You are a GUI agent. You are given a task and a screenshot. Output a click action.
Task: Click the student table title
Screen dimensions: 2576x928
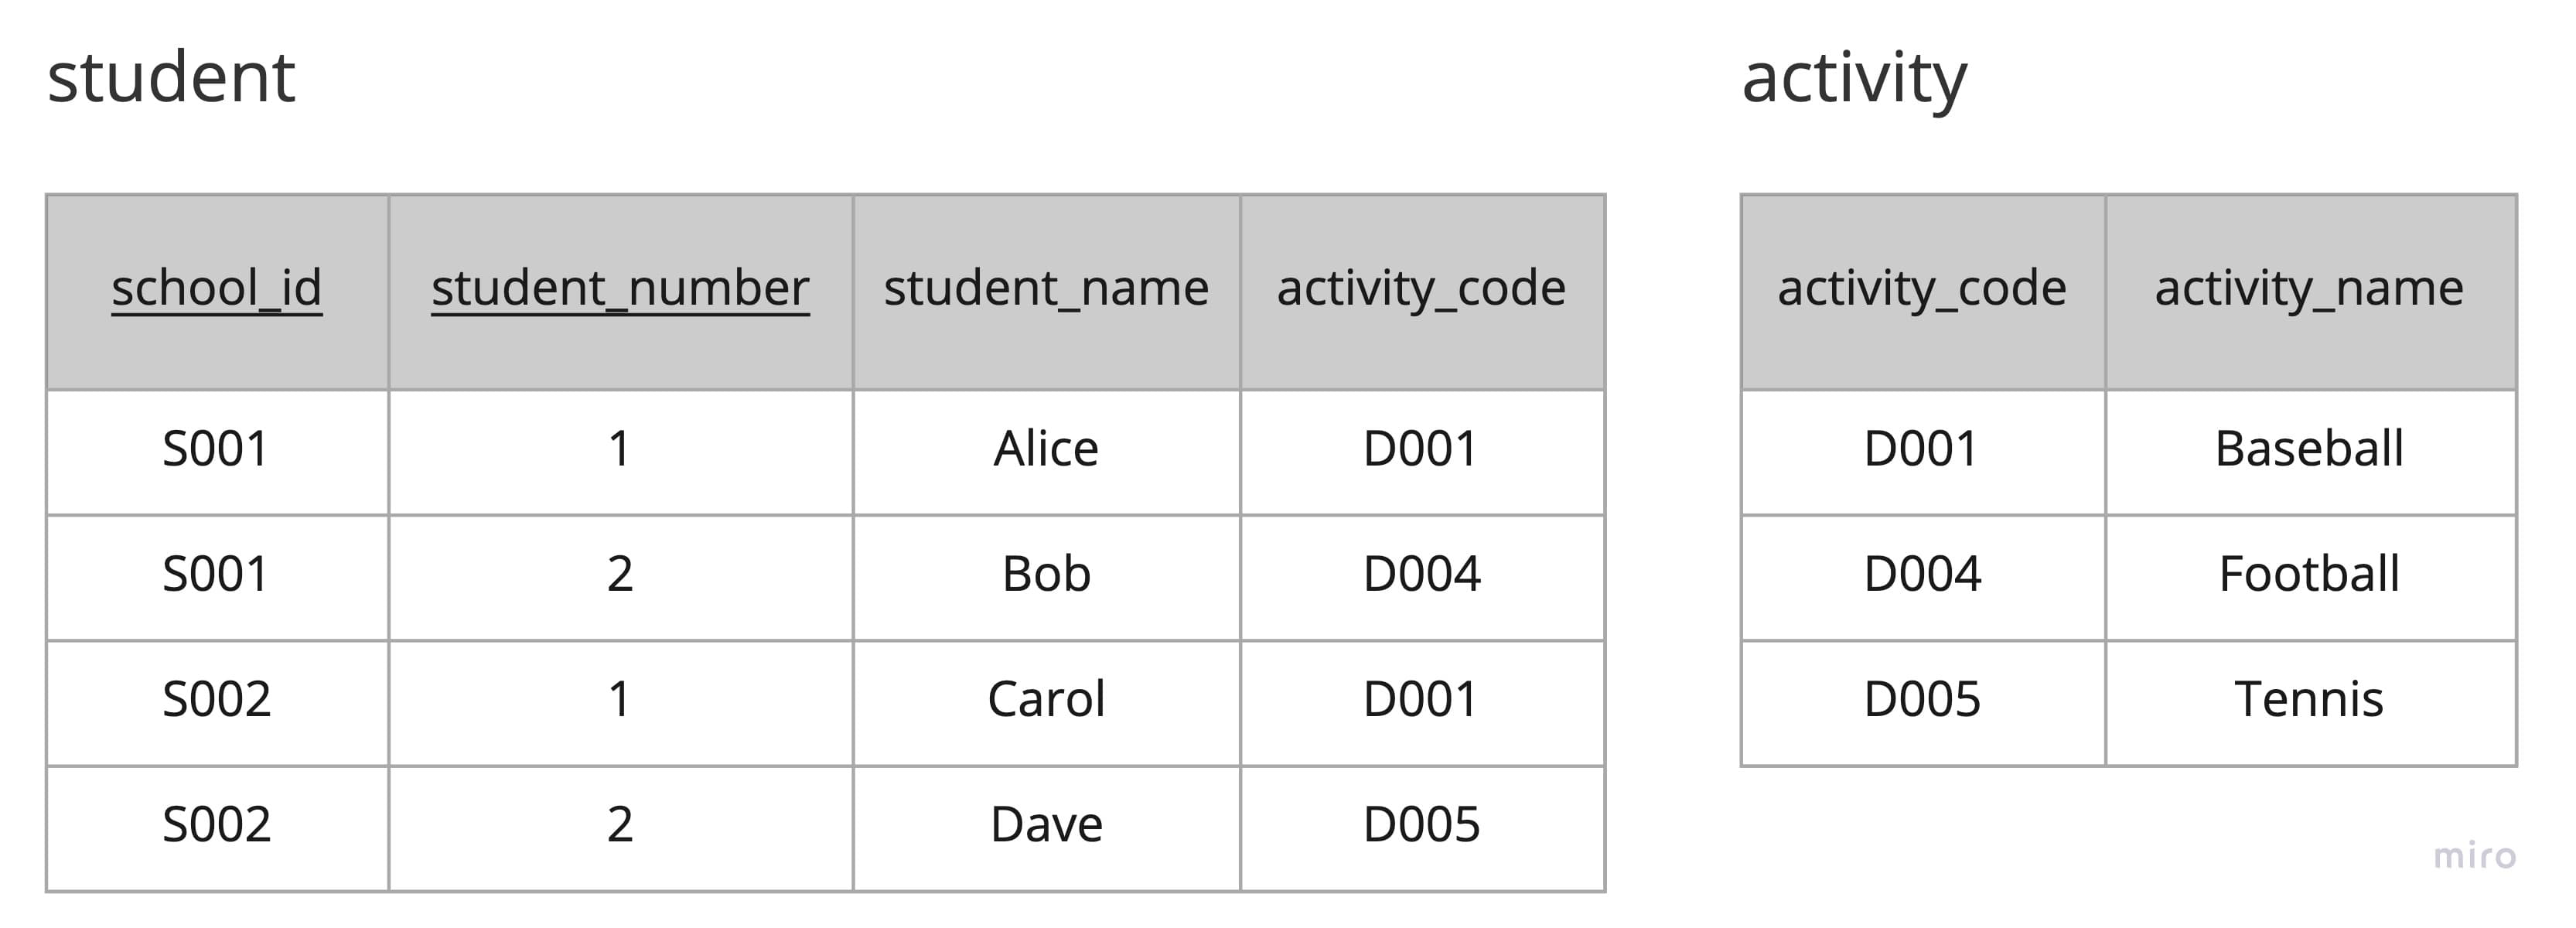(x=171, y=78)
